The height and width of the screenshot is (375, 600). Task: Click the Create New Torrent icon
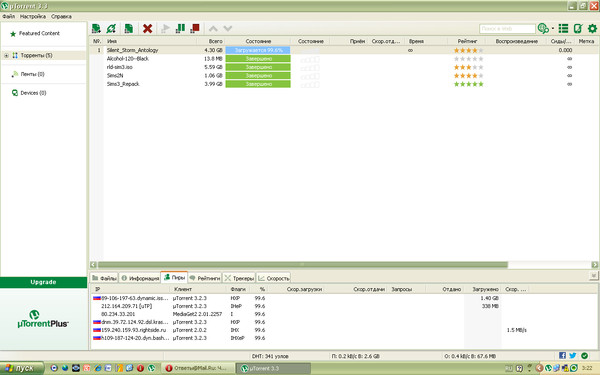[129, 28]
